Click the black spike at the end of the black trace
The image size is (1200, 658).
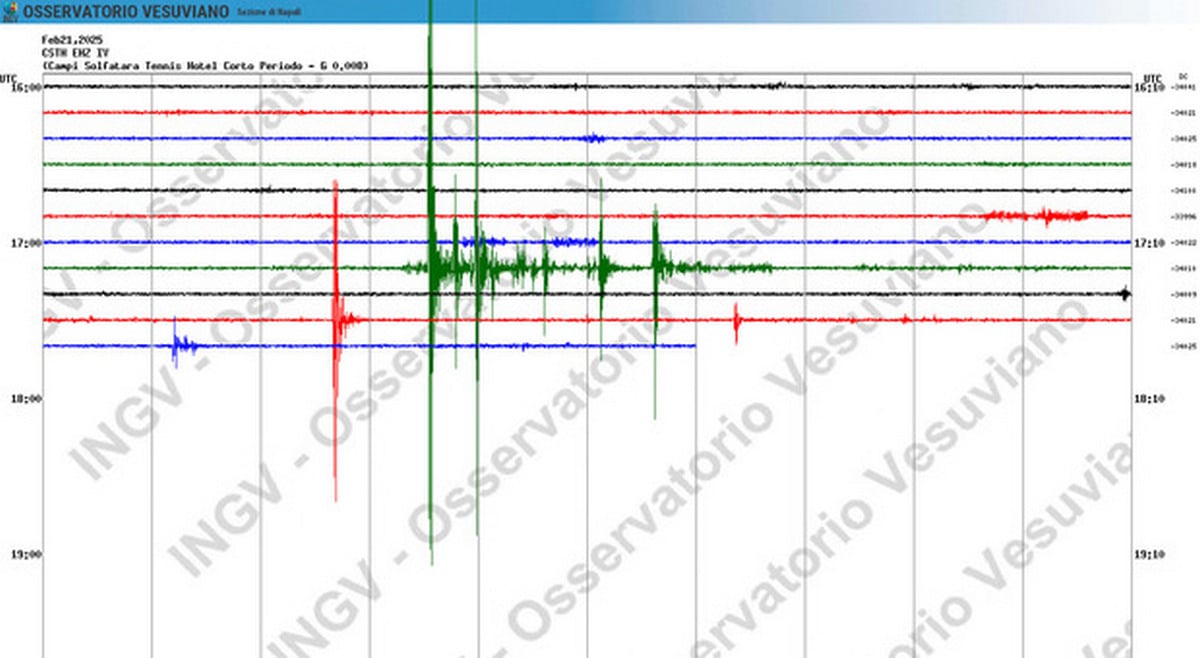1125,293
